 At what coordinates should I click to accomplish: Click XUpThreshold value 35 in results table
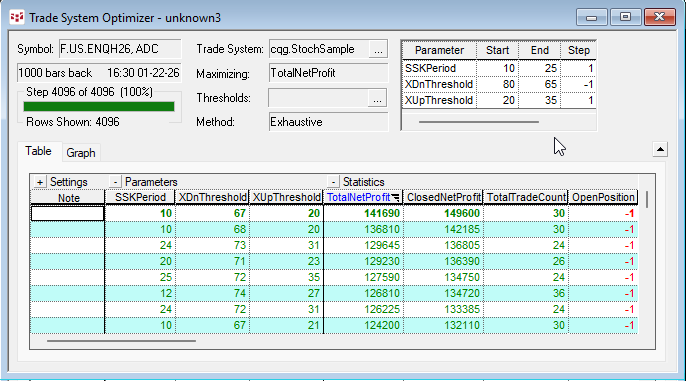(x=287, y=277)
